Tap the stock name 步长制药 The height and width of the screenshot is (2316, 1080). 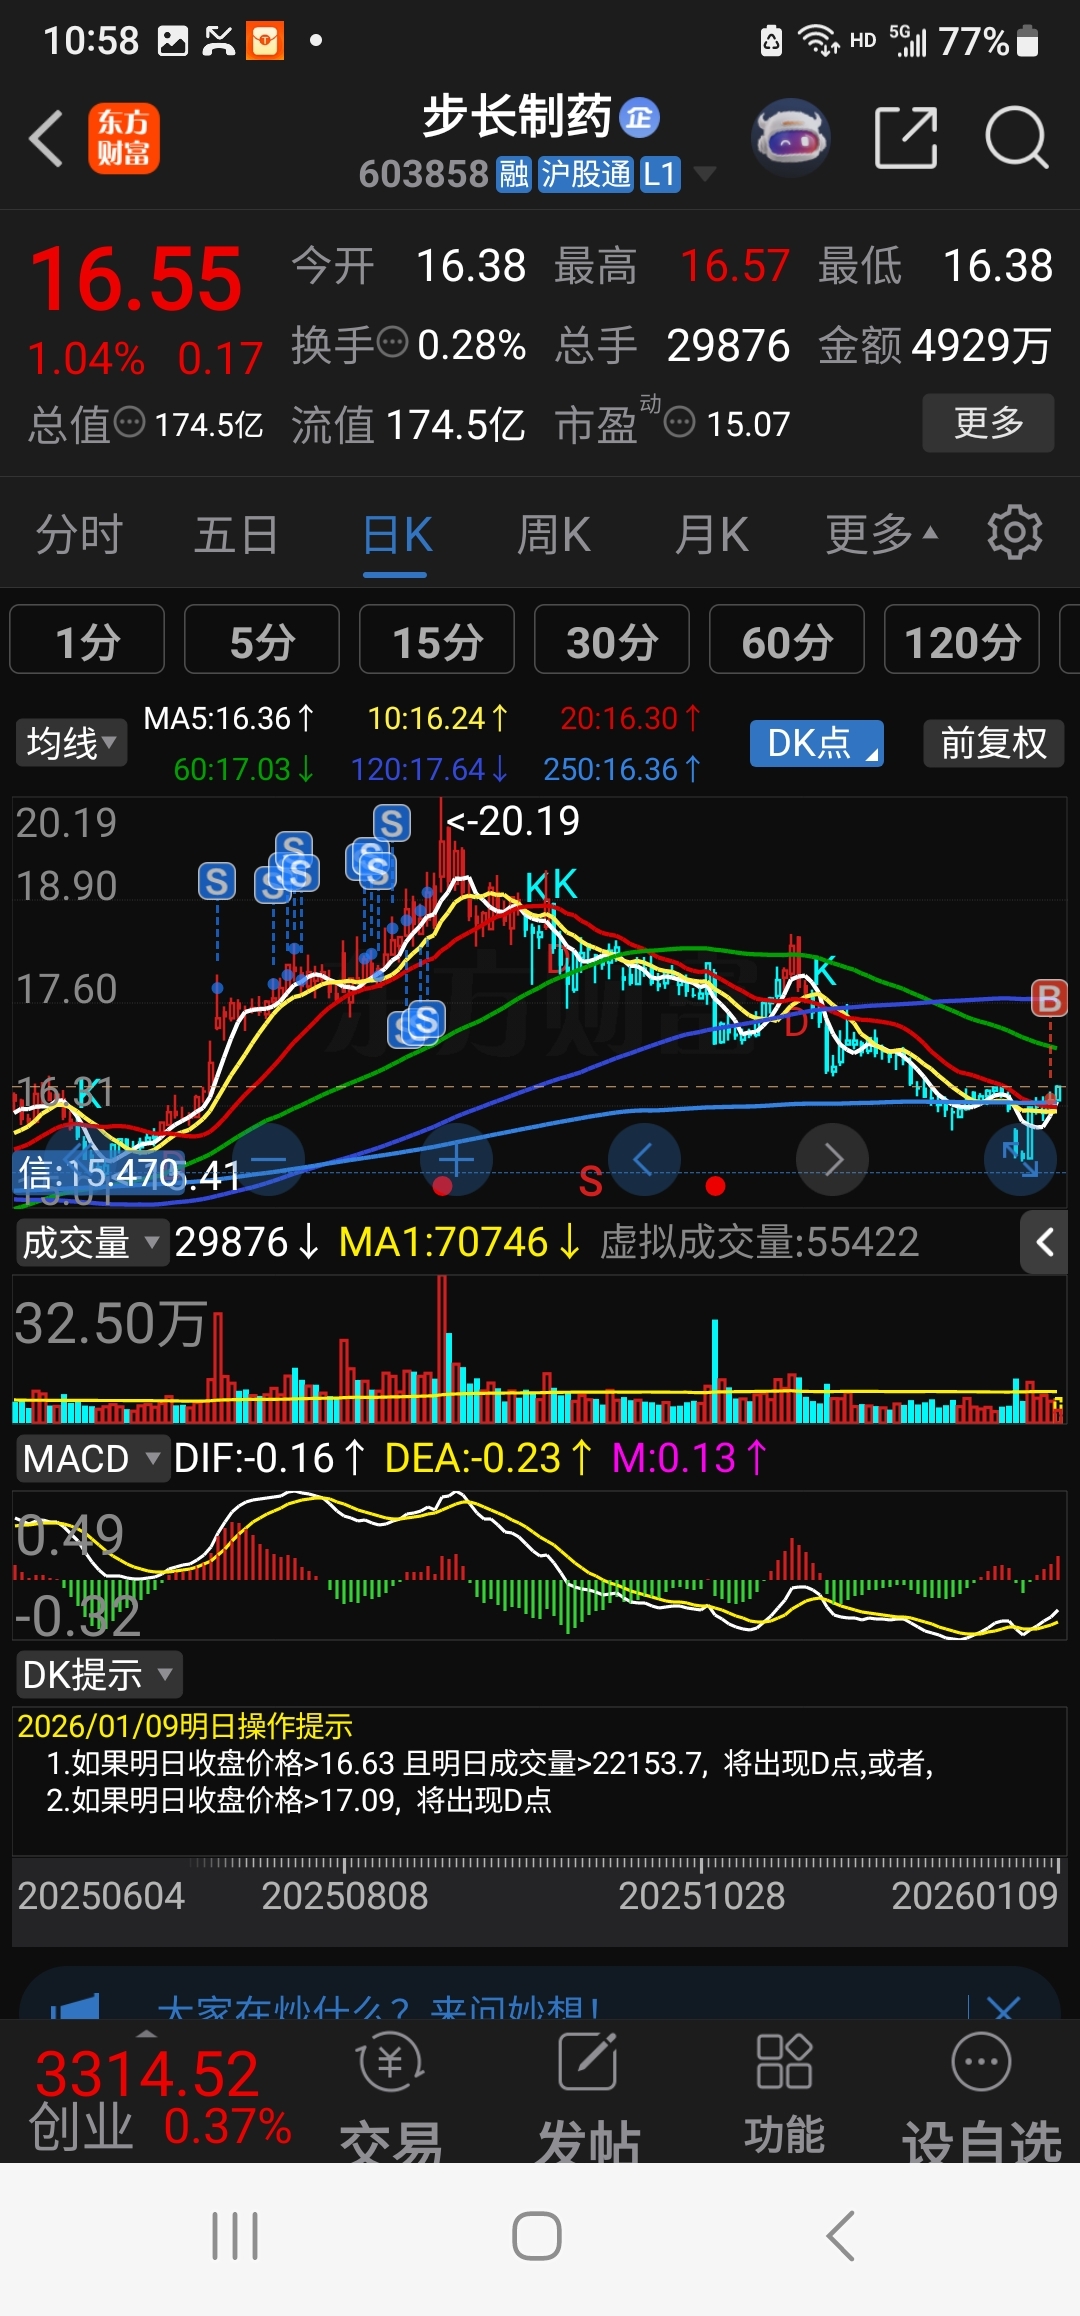(517, 117)
